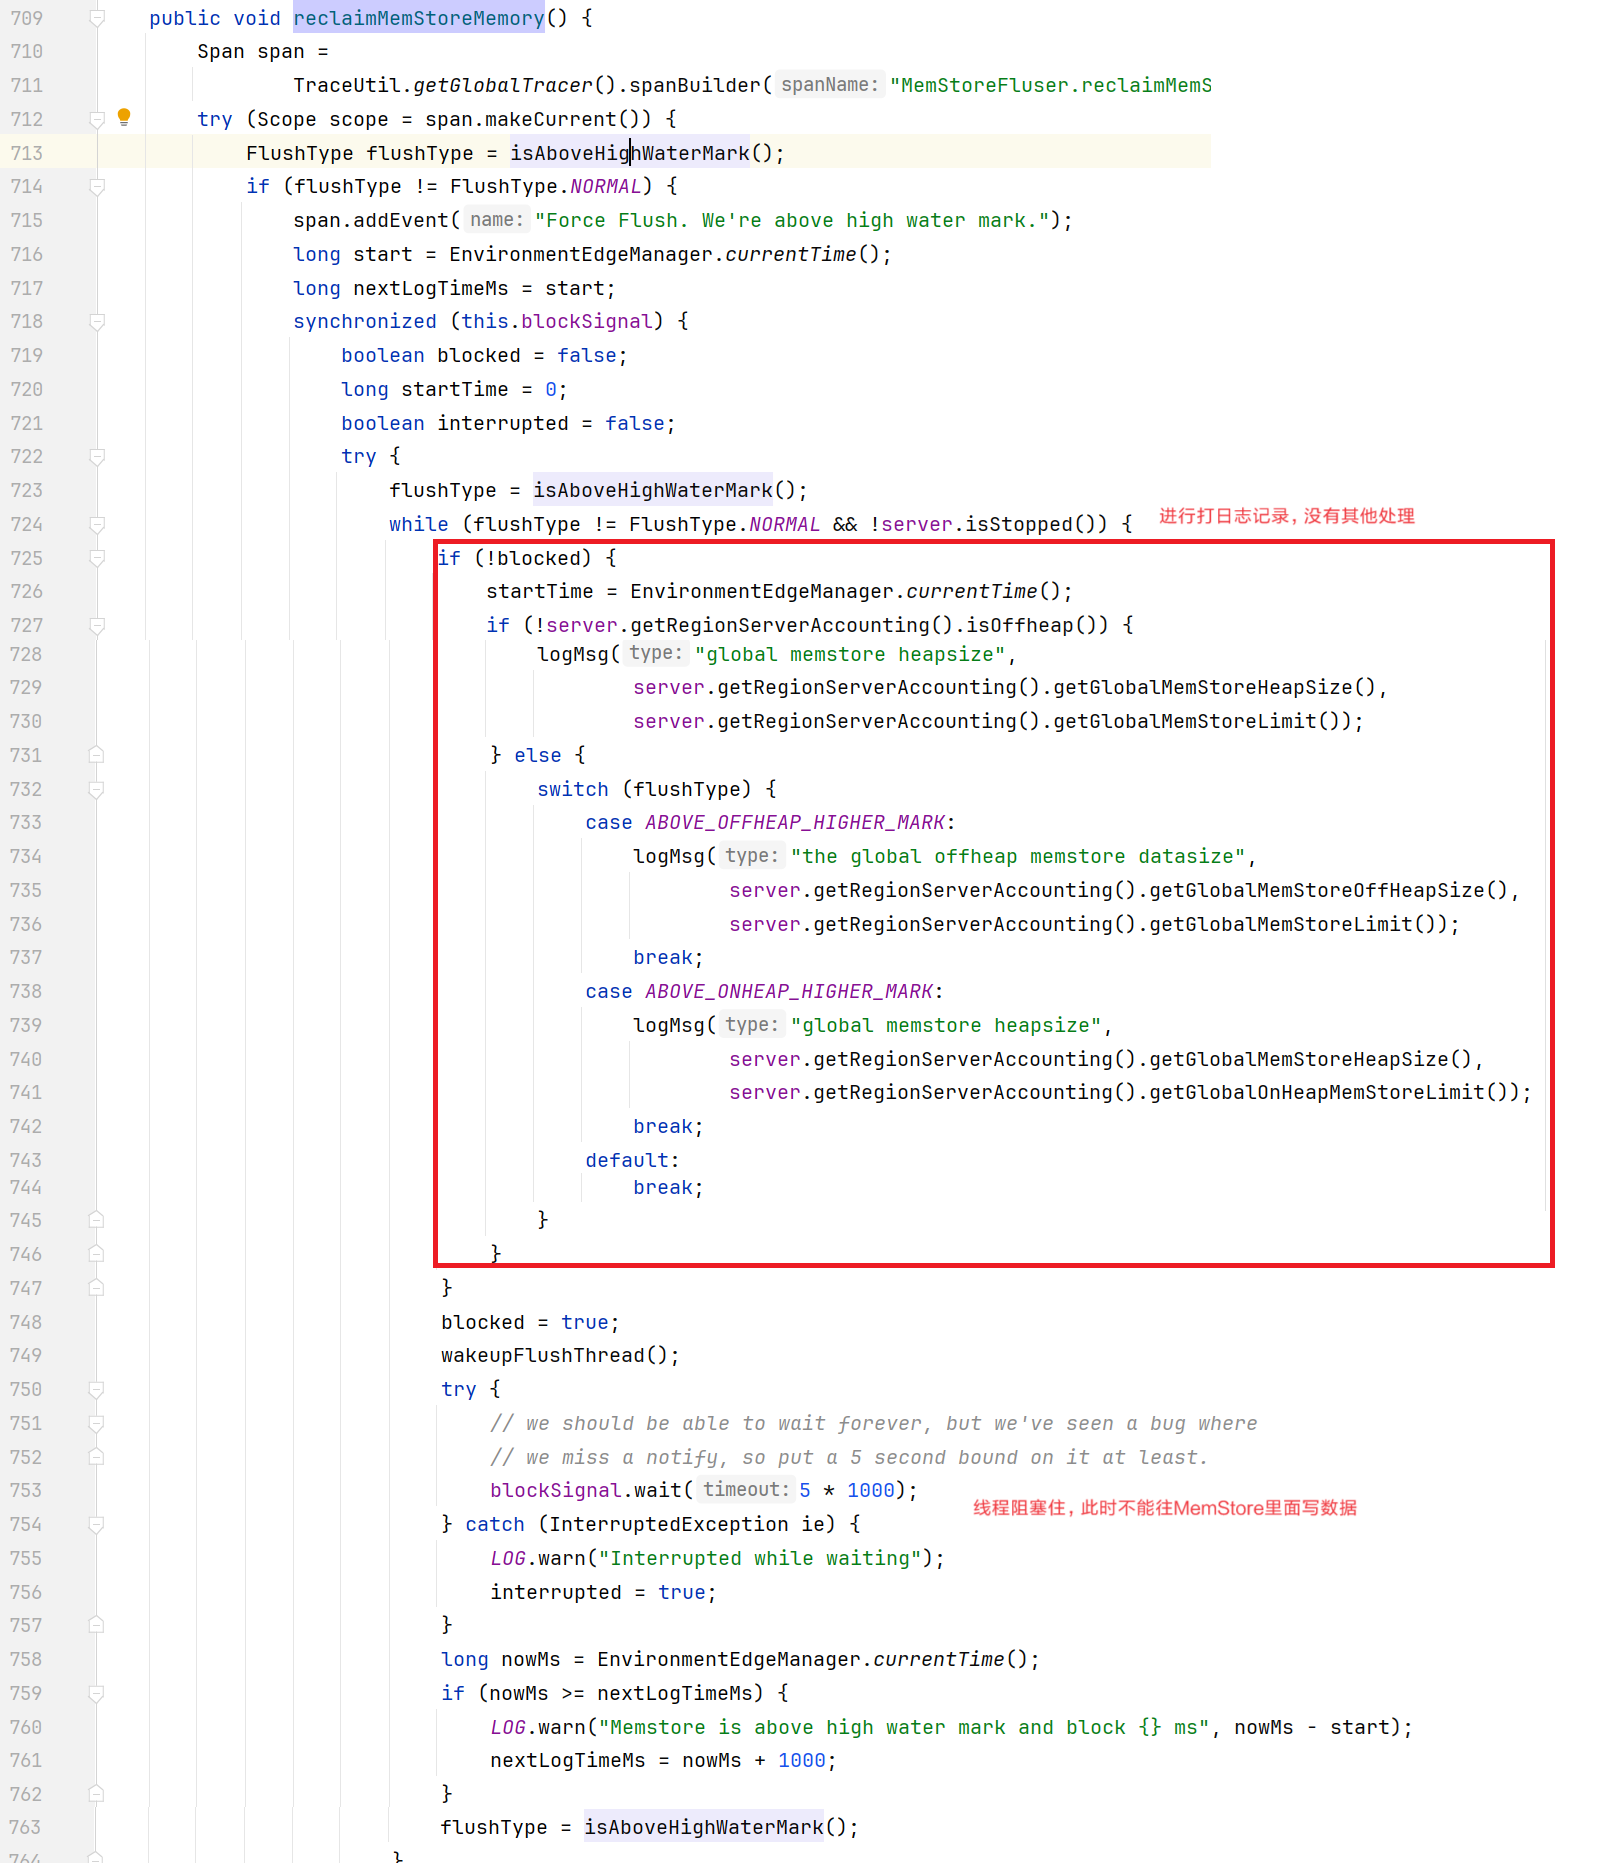
Task: Click line number 713 in the gutter
Action: point(27,153)
